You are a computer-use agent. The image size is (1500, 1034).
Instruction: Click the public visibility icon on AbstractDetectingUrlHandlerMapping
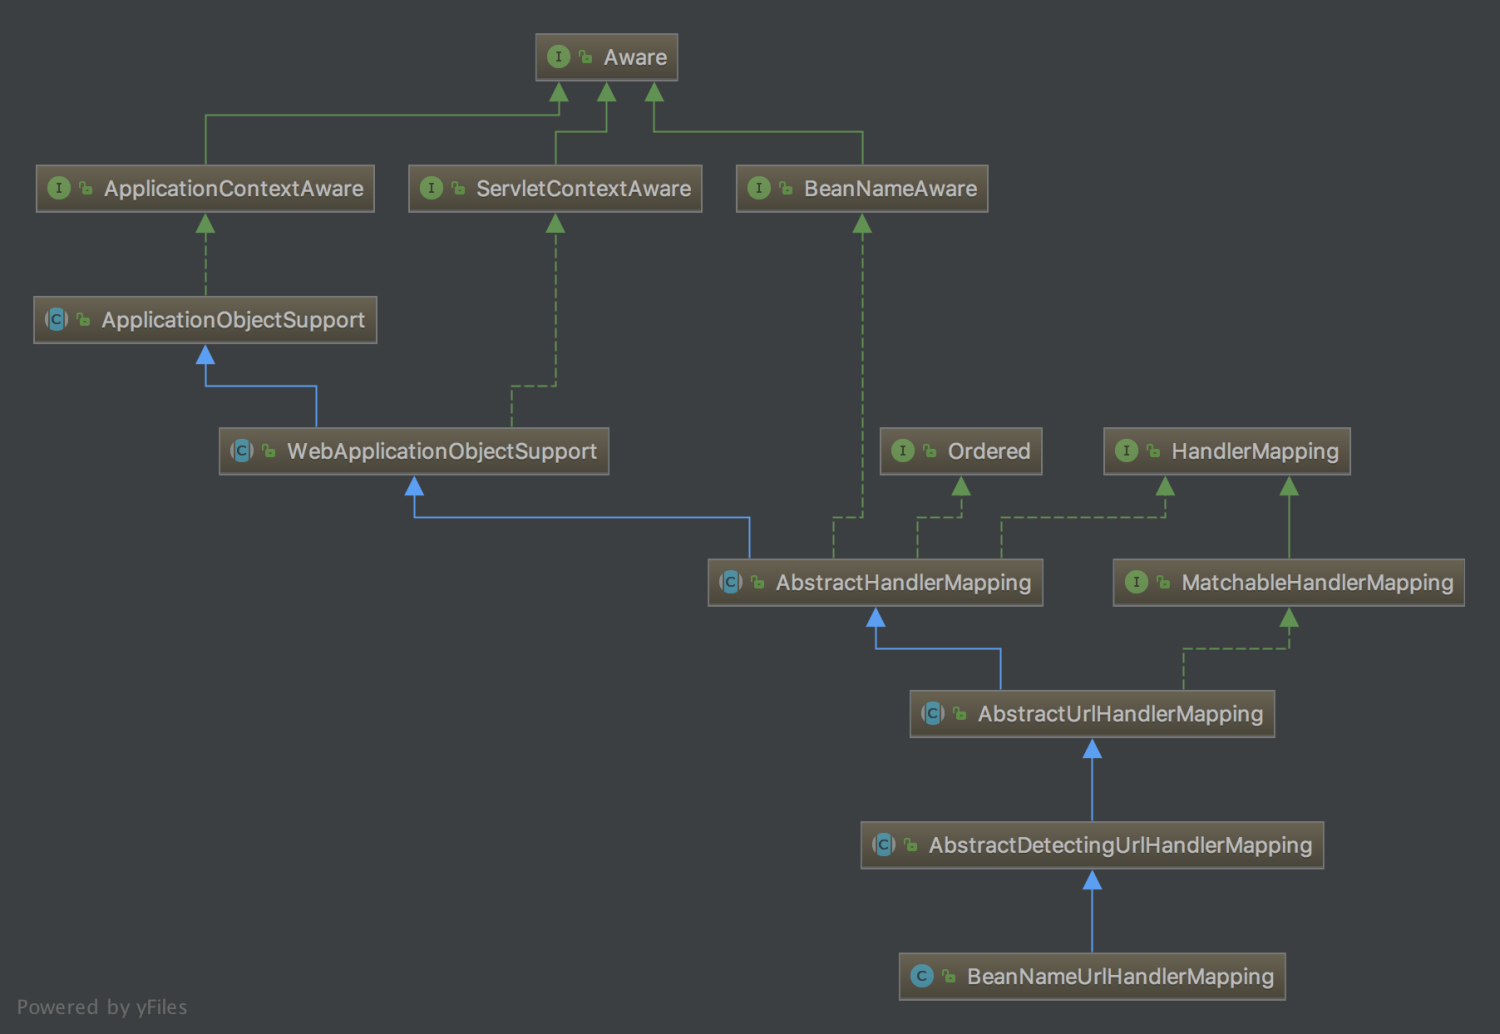coord(911,845)
